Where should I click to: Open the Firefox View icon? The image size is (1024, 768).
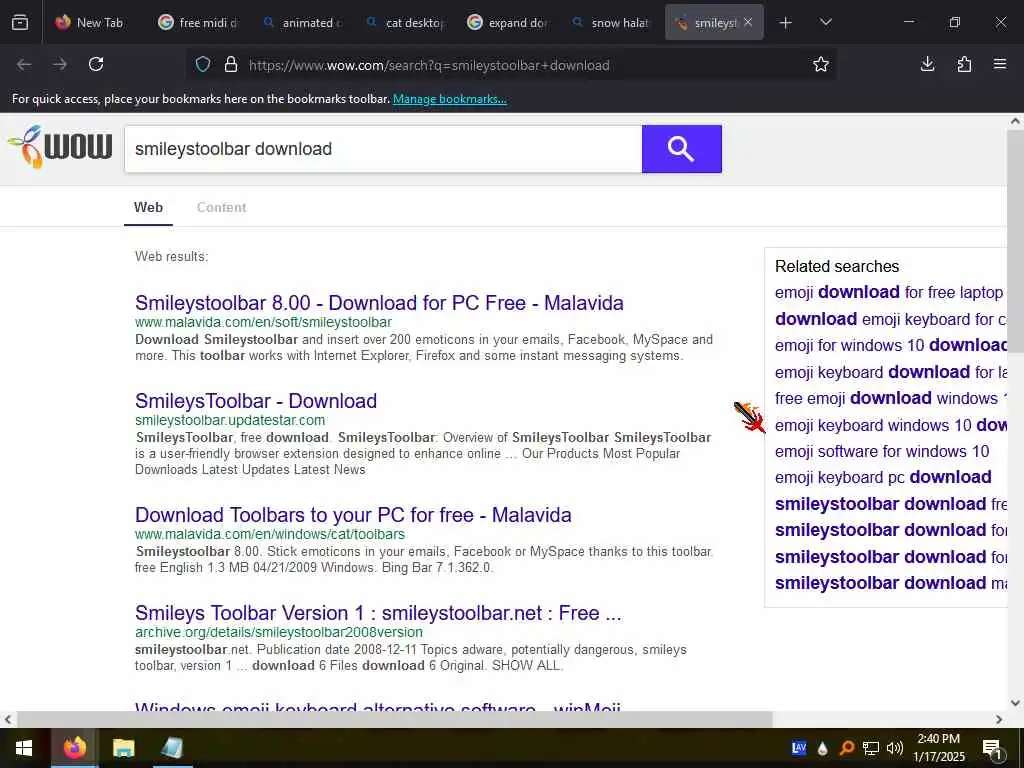coord(20,22)
